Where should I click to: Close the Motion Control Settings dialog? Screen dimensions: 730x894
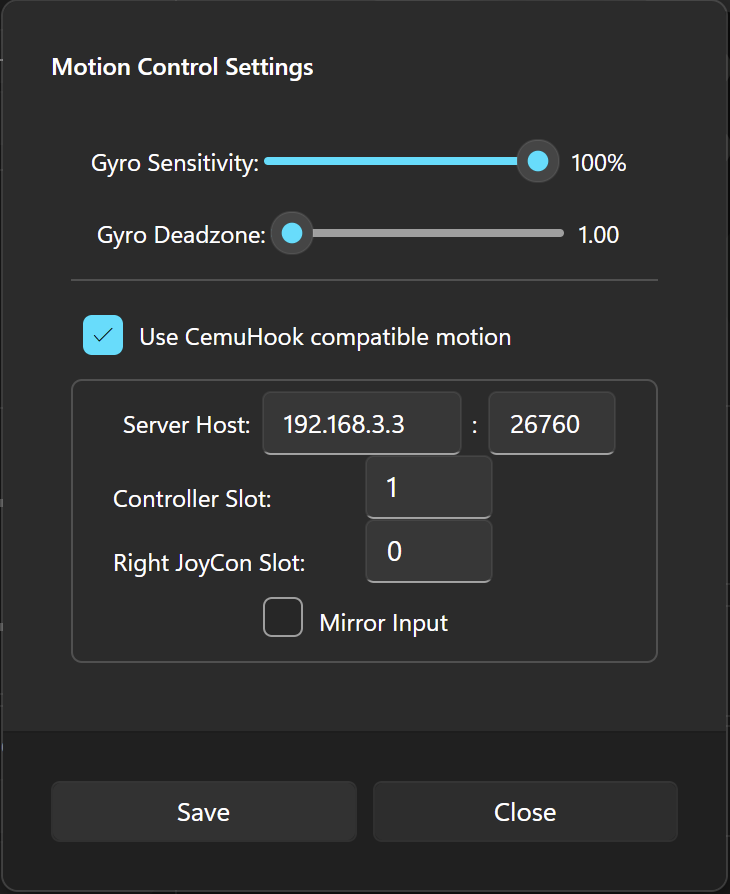(x=525, y=811)
